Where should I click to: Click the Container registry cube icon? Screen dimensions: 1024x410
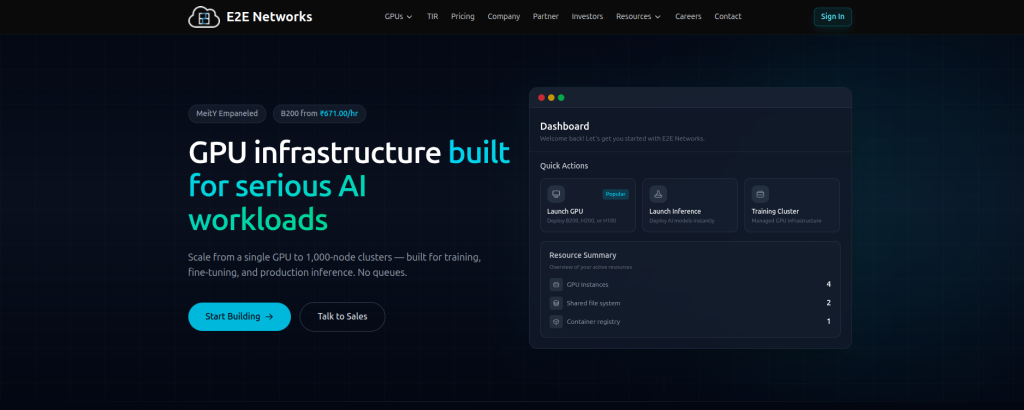click(556, 321)
